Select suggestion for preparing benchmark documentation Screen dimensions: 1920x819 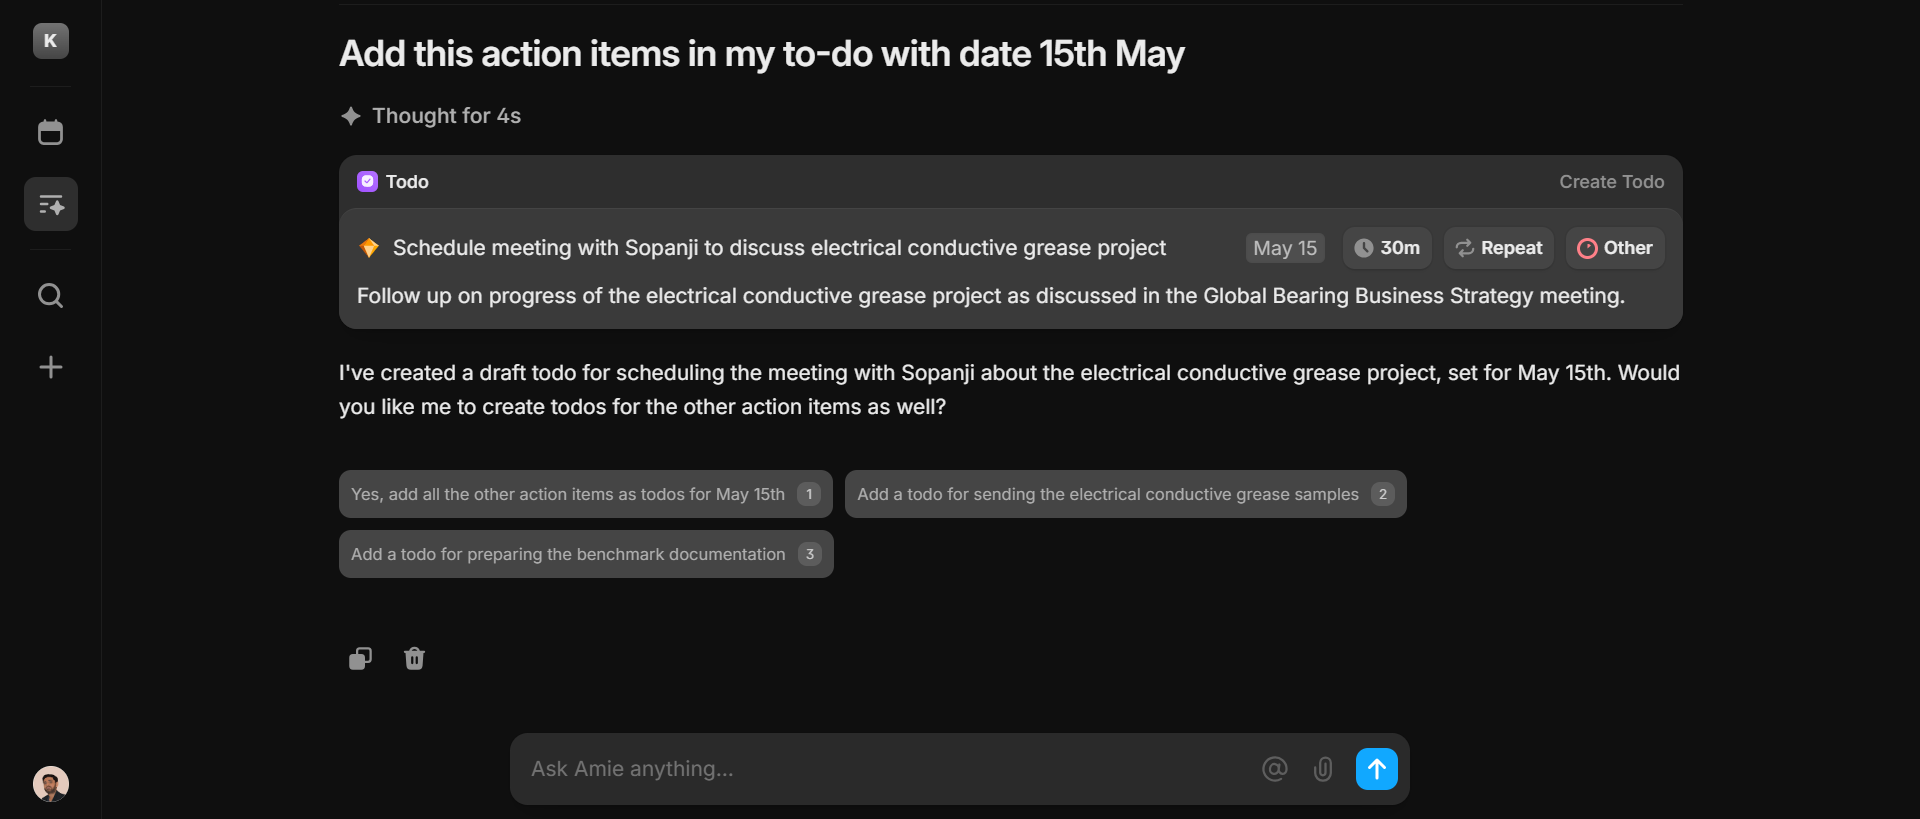tap(586, 554)
